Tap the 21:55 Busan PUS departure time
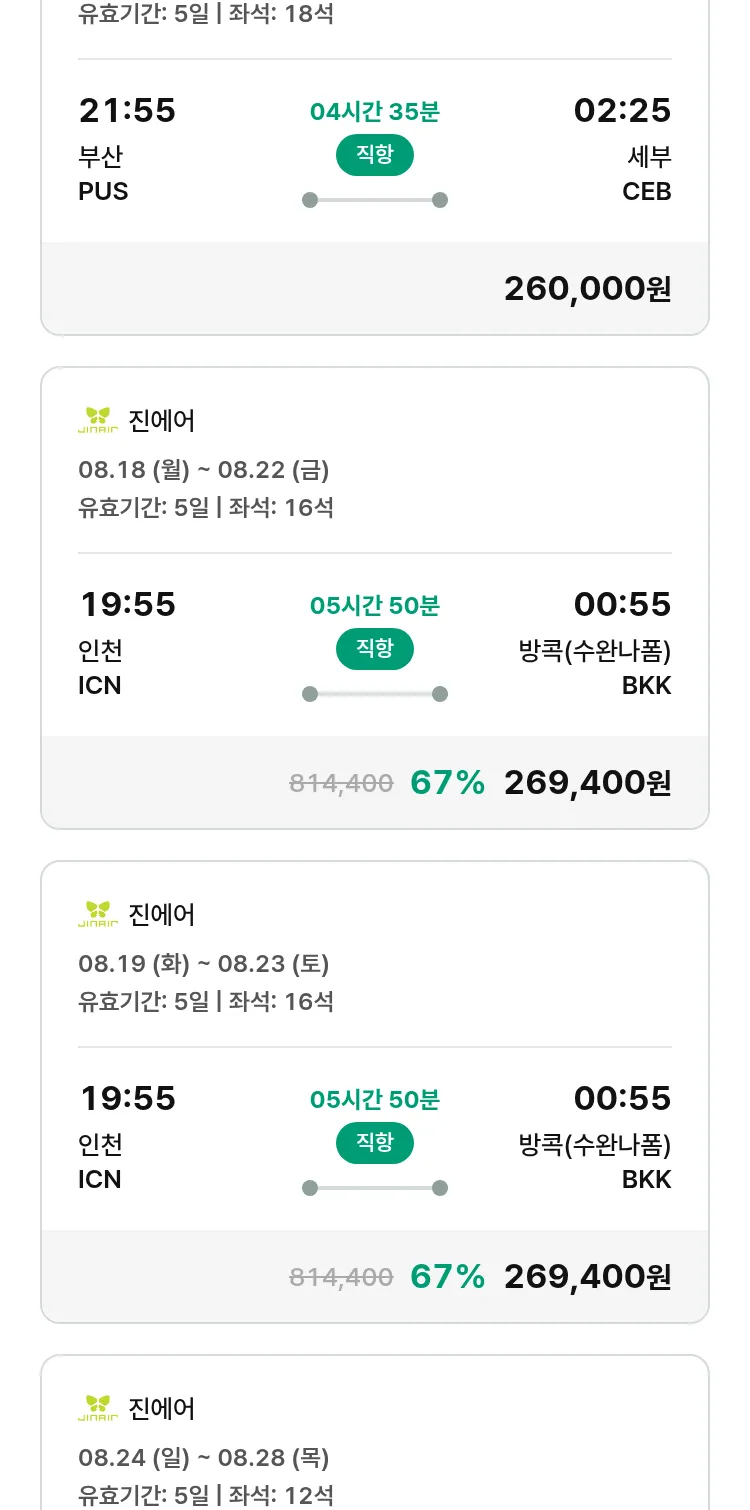This screenshot has width=750, height=1510. tap(127, 110)
